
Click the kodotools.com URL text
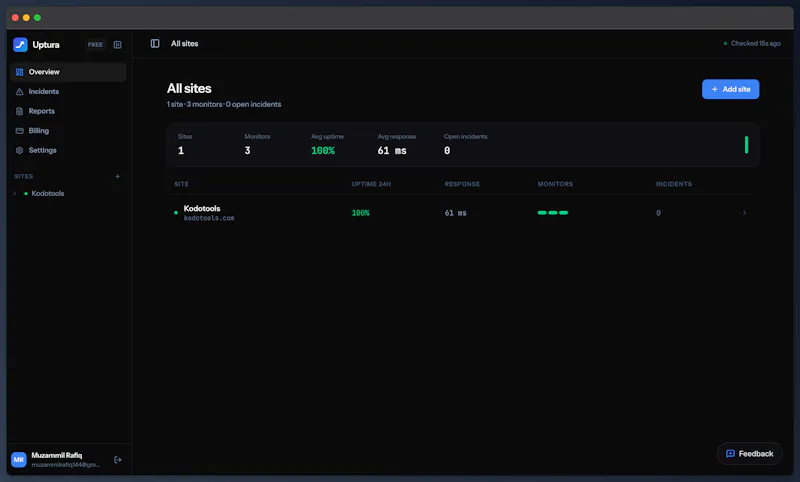click(x=209, y=218)
